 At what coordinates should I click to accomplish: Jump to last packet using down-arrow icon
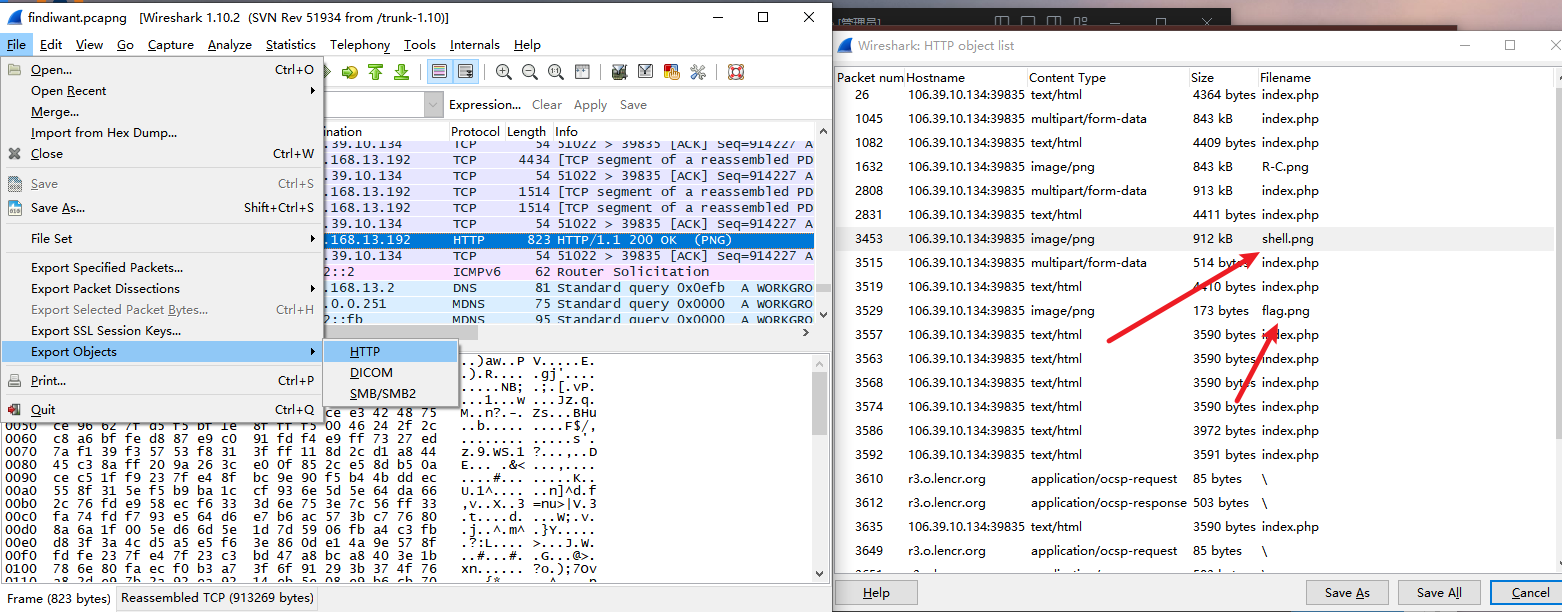pyautogui.click(x=401, y=72)
